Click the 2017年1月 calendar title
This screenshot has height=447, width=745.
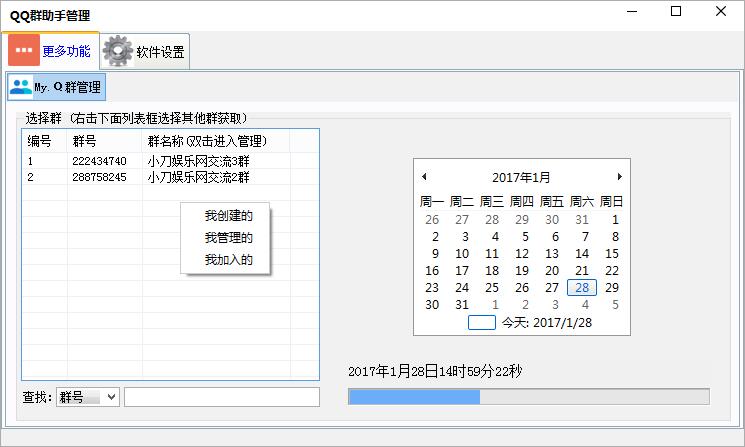click(x=521, y=177)
